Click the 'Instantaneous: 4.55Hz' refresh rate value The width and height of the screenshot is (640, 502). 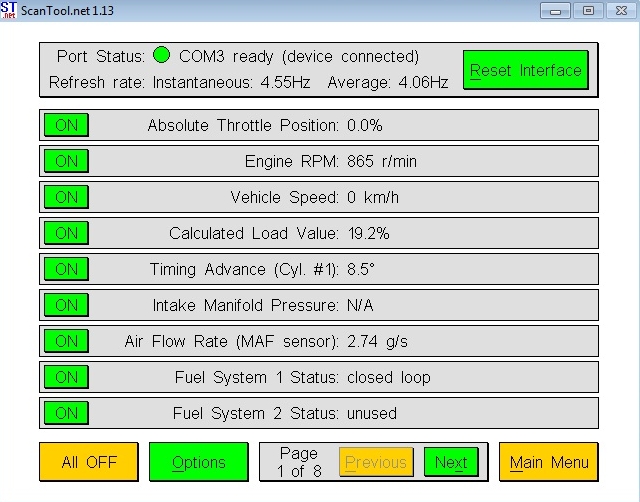point(231,82)
